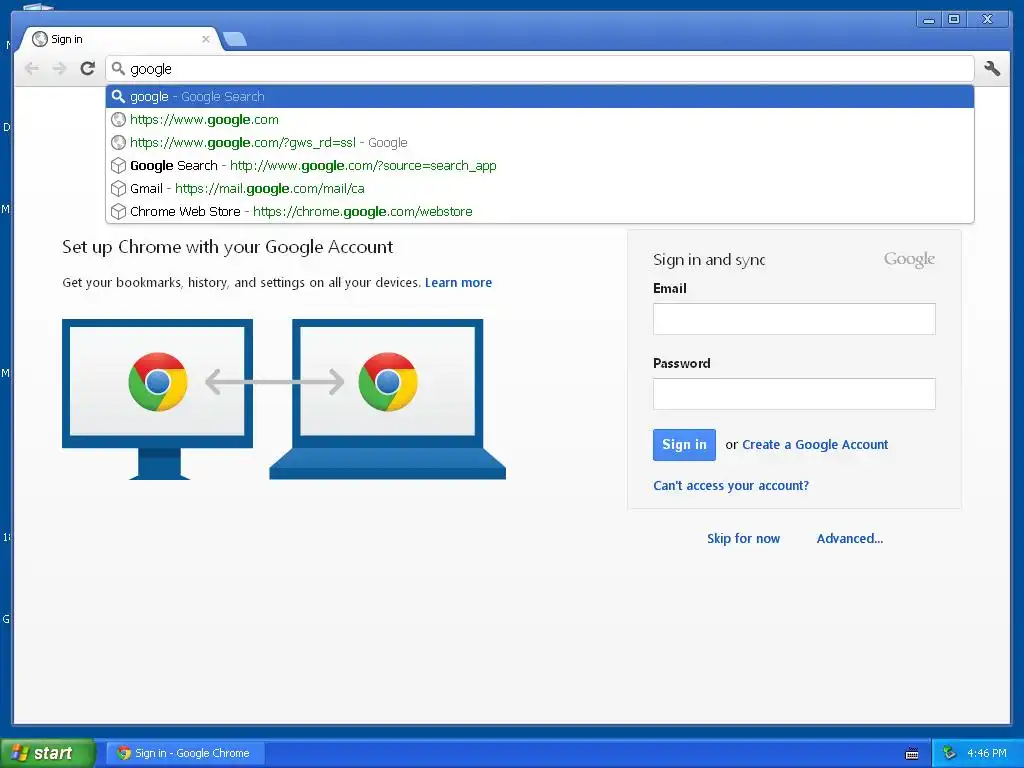Click the Sign in - Google Chrome taskbar button
Image resolution: width=1024 pixels, height=768 pixels.
(x=185, y=753)
